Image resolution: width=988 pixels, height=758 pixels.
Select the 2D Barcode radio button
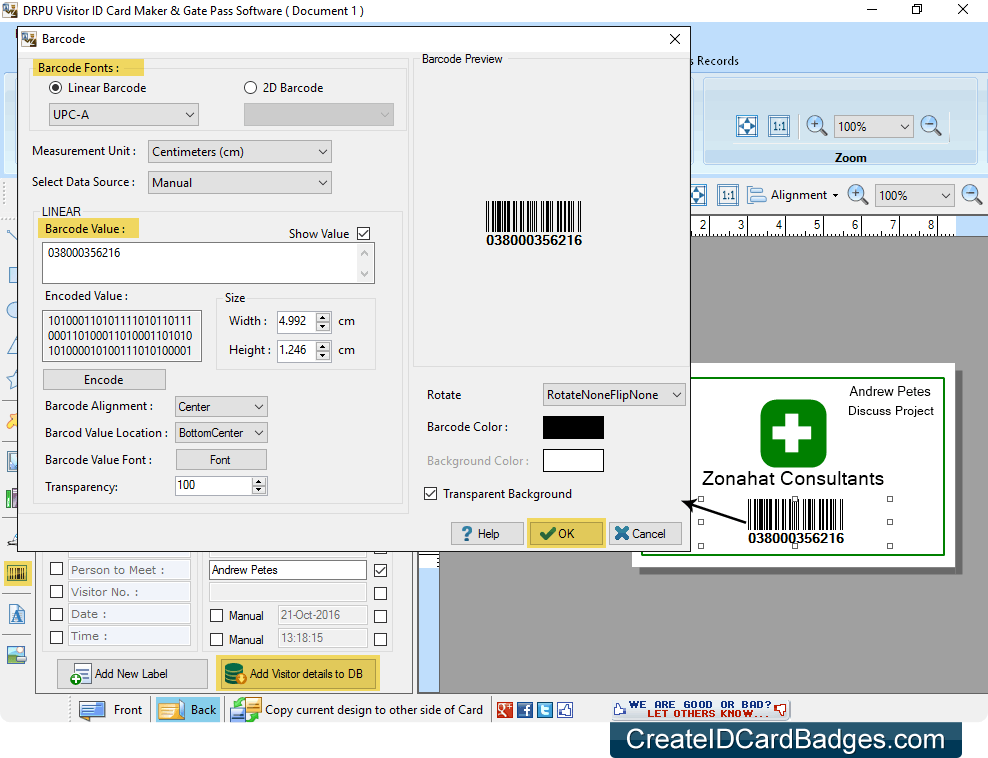point(250,88)
